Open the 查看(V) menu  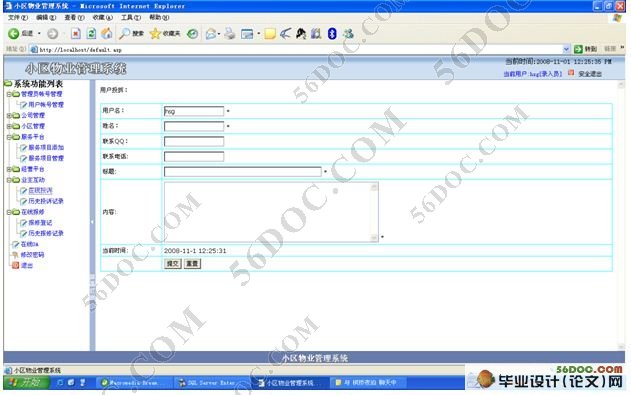[x=74, y=17]
